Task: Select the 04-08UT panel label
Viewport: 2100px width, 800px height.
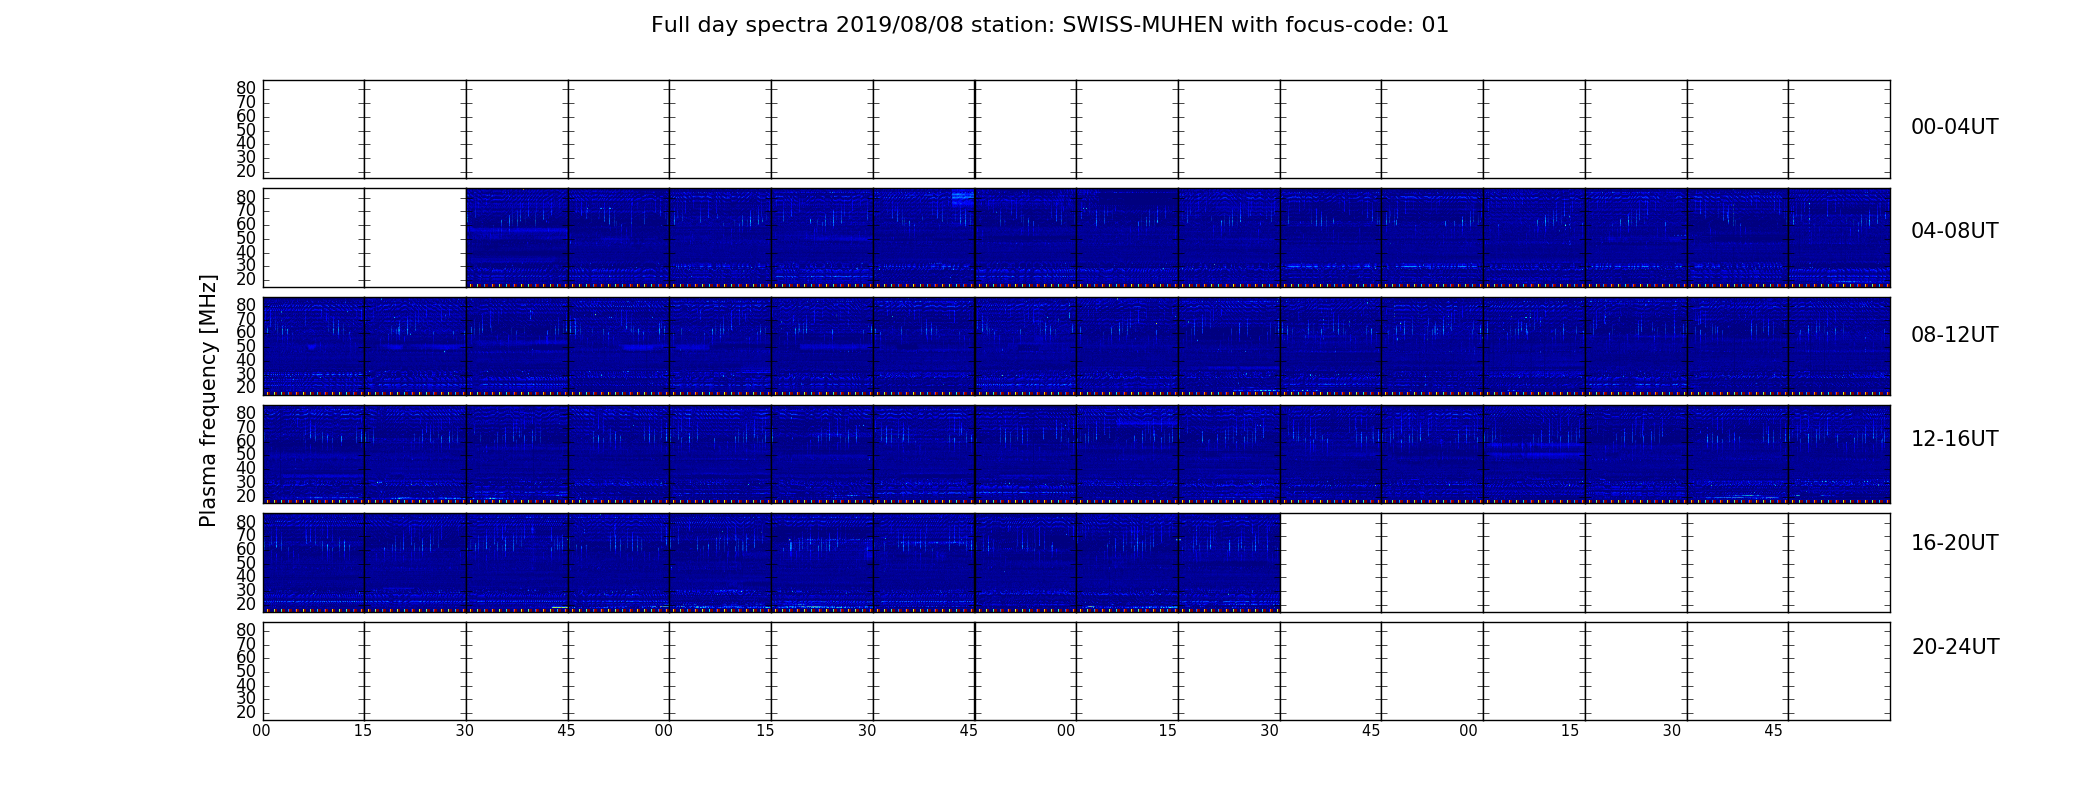Action: [1954, 231]
